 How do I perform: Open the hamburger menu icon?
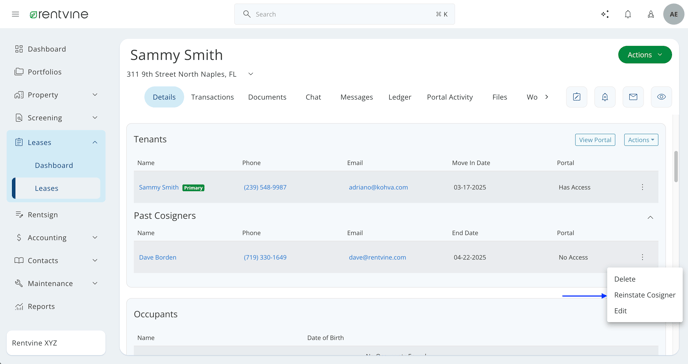(15, 14)
